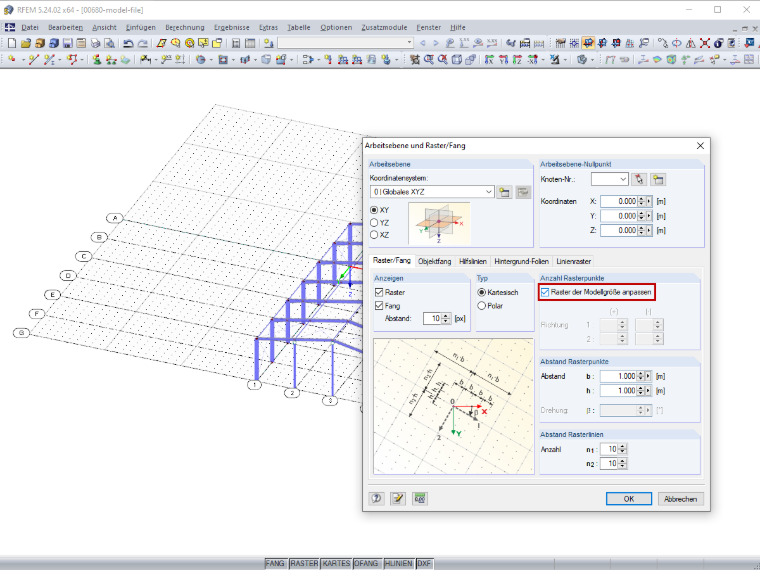This screenshot has width=760, height=570.
Task: Expand the Knoten-Nr. dropdown
Action: (610, 179)
